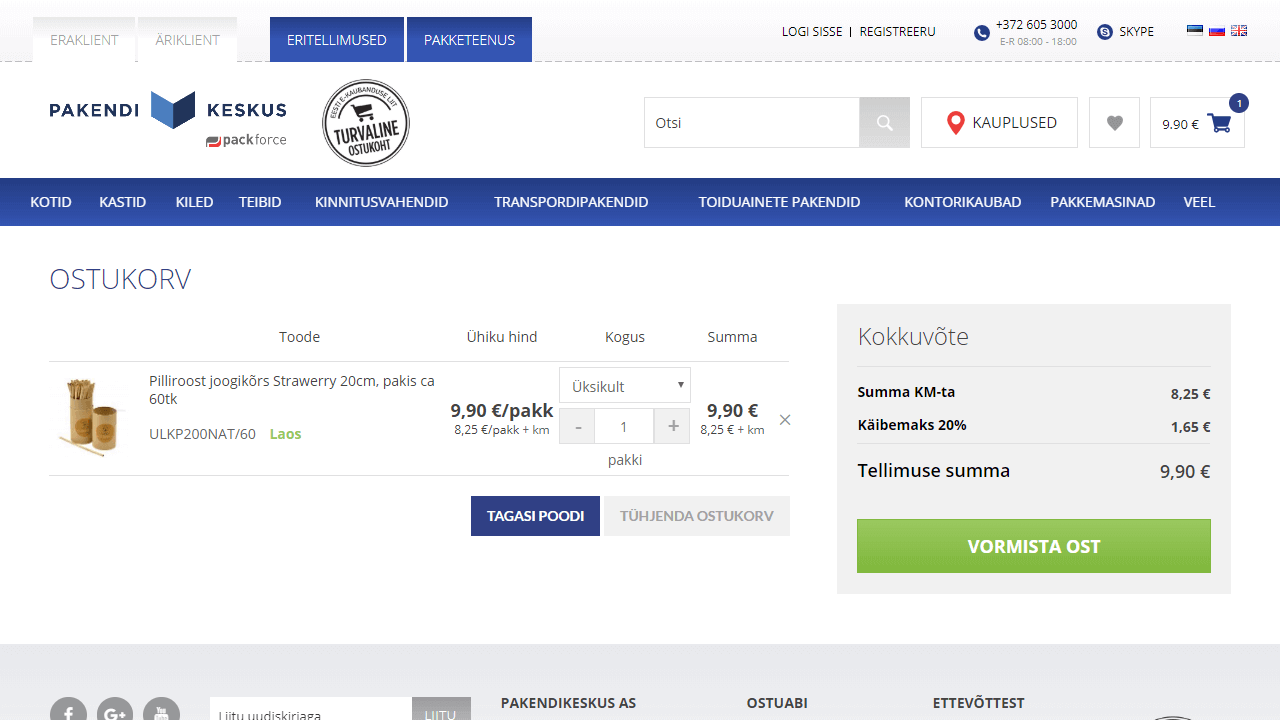Click the Tellimuse summa label

(x=934, y=470)
